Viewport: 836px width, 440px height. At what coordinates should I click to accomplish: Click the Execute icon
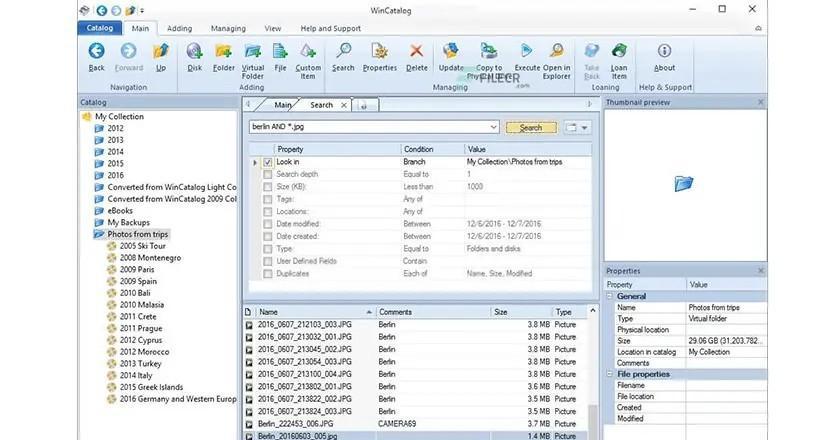click(x=527, y=51)
